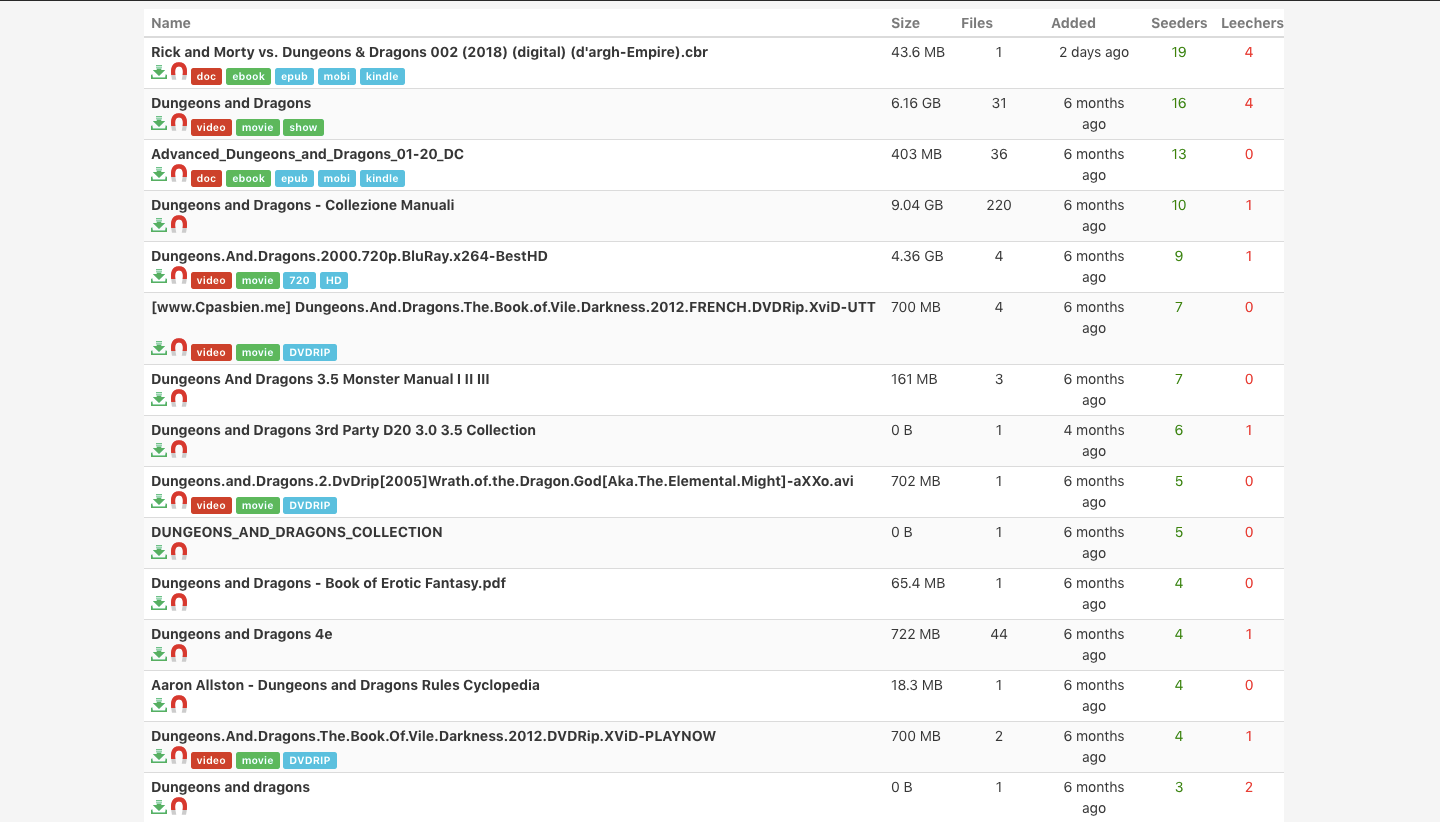Screen dimensions: 1440x822
Task: Open the magnet link for PLAYNOW Vile Darkness release
Action: click(x=178, y=756)
